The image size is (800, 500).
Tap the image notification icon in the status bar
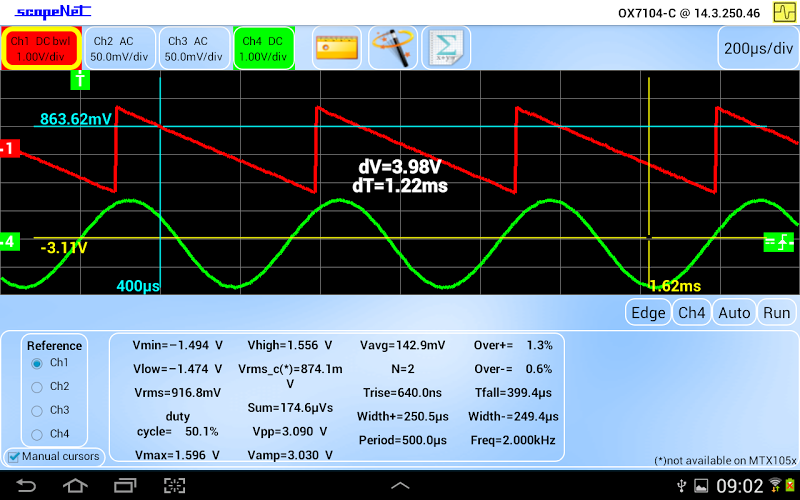[x=702, y=486]
